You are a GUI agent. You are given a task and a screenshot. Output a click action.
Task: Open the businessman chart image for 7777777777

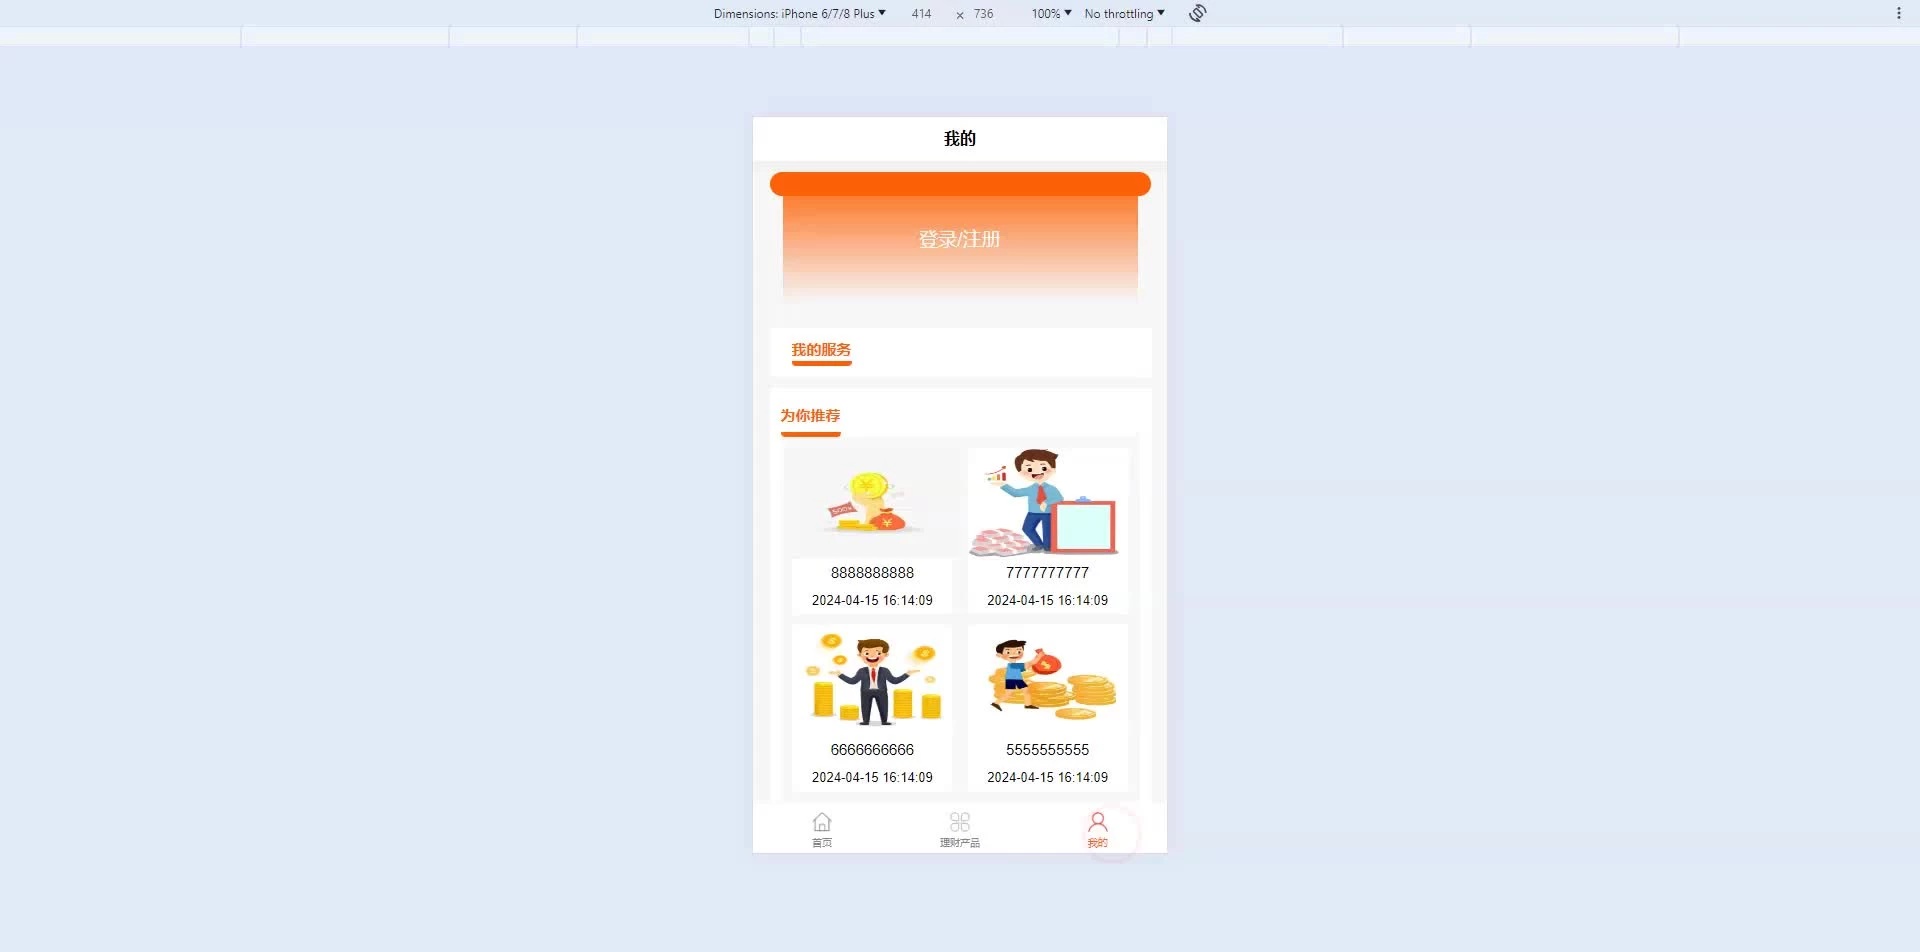1047,502
